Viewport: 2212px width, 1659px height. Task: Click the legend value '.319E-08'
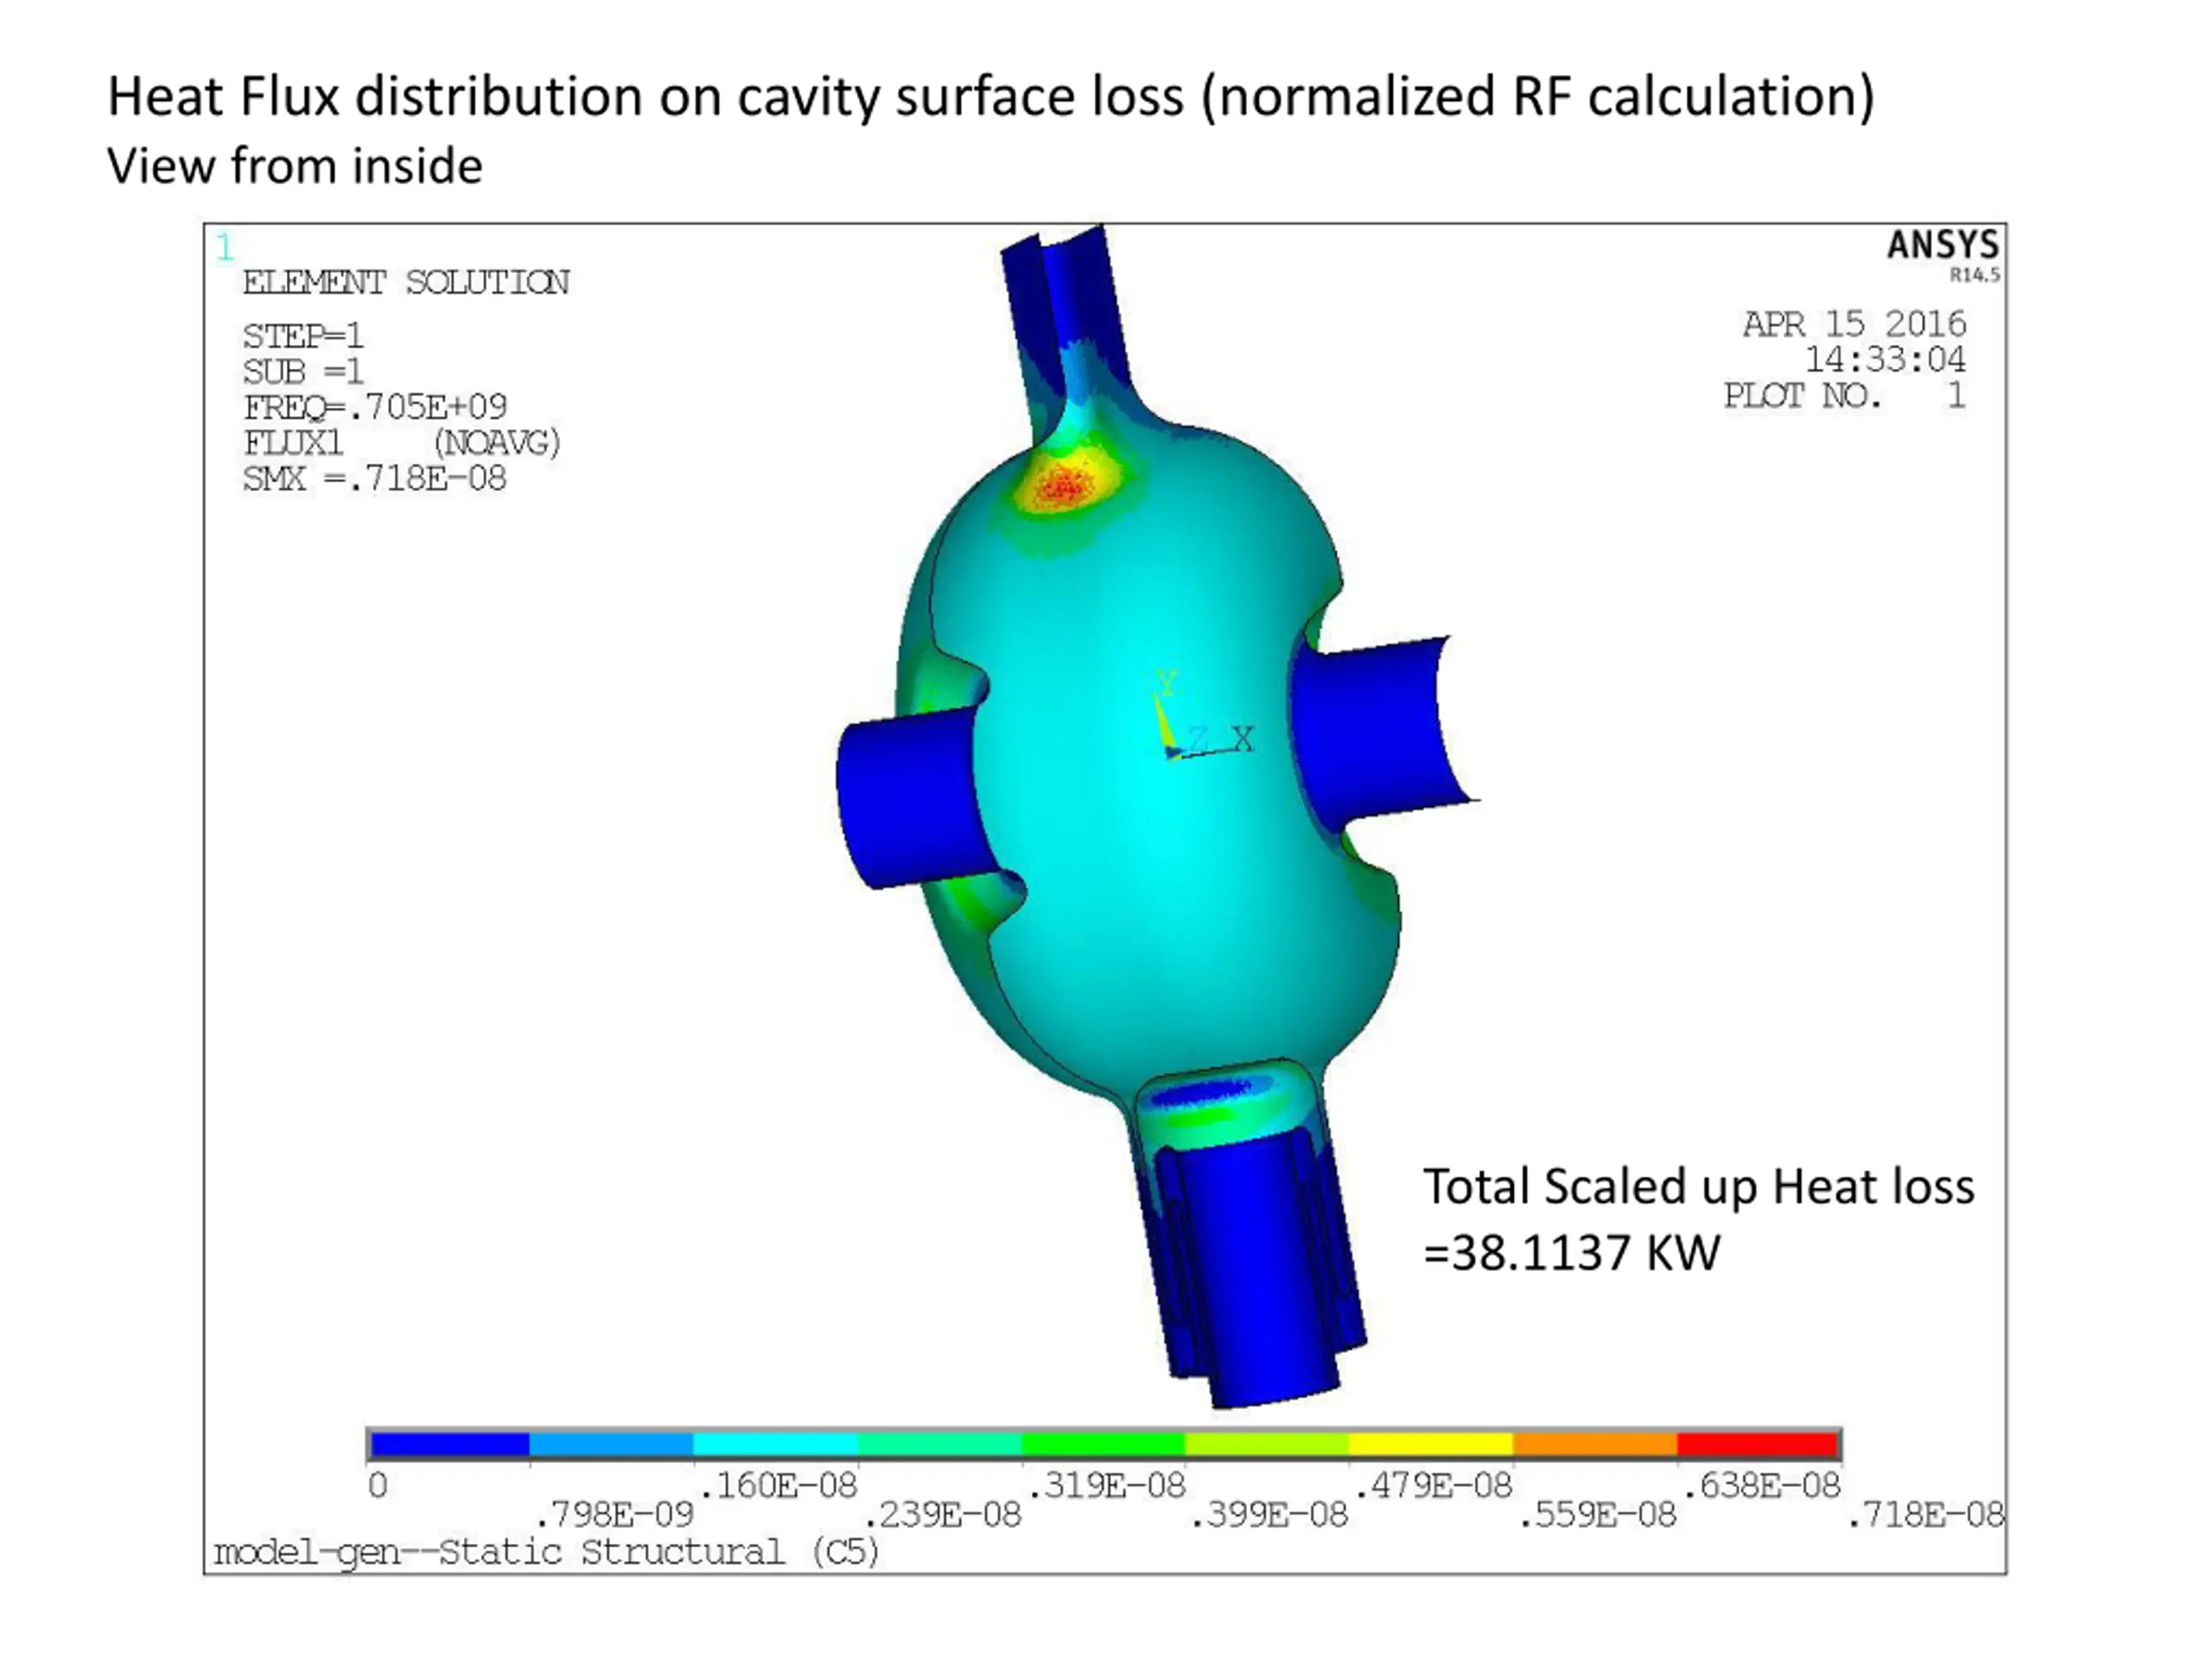tap(1106, 1485)
